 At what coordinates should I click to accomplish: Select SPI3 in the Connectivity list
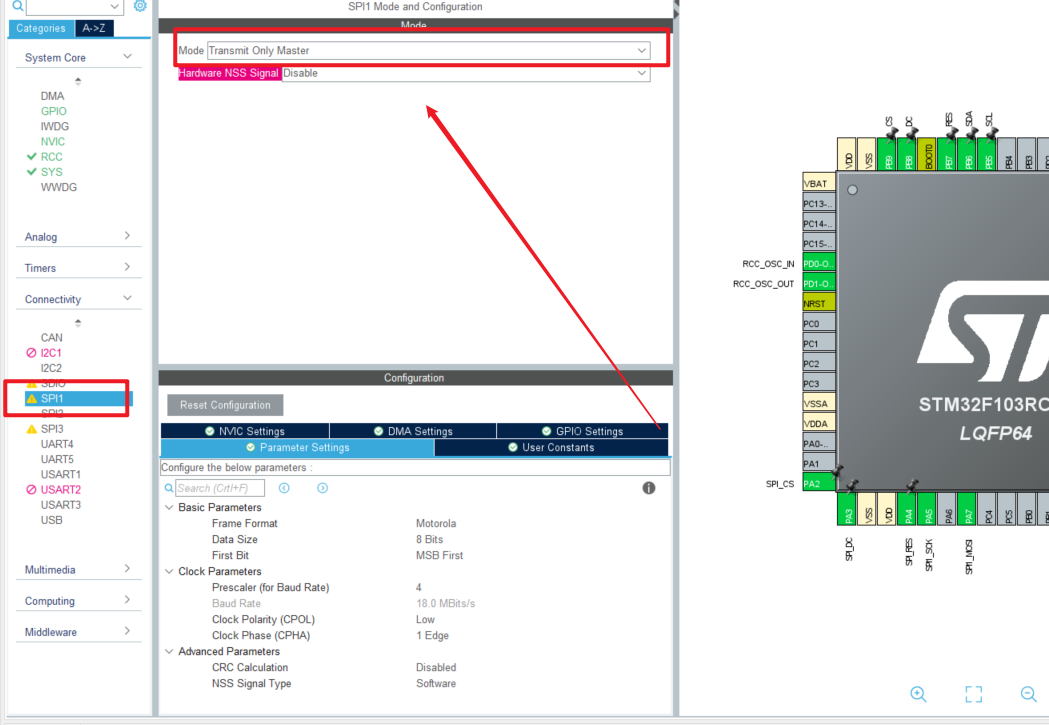[x=52, y=429]
